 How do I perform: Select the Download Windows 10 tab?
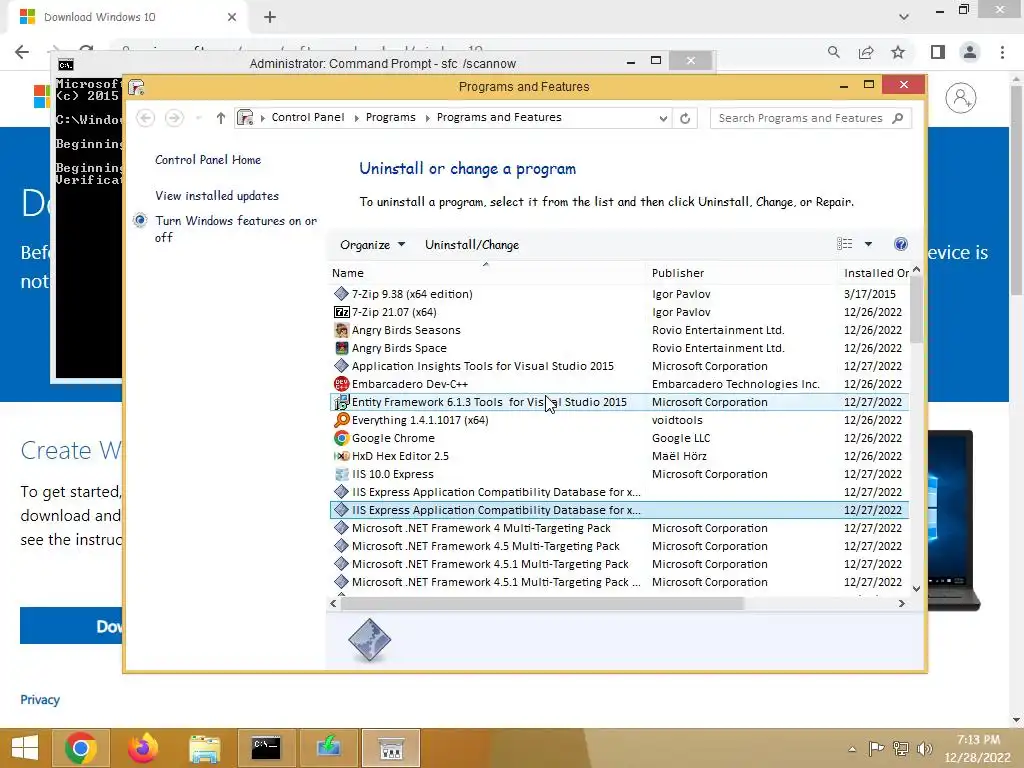(127, 17)
